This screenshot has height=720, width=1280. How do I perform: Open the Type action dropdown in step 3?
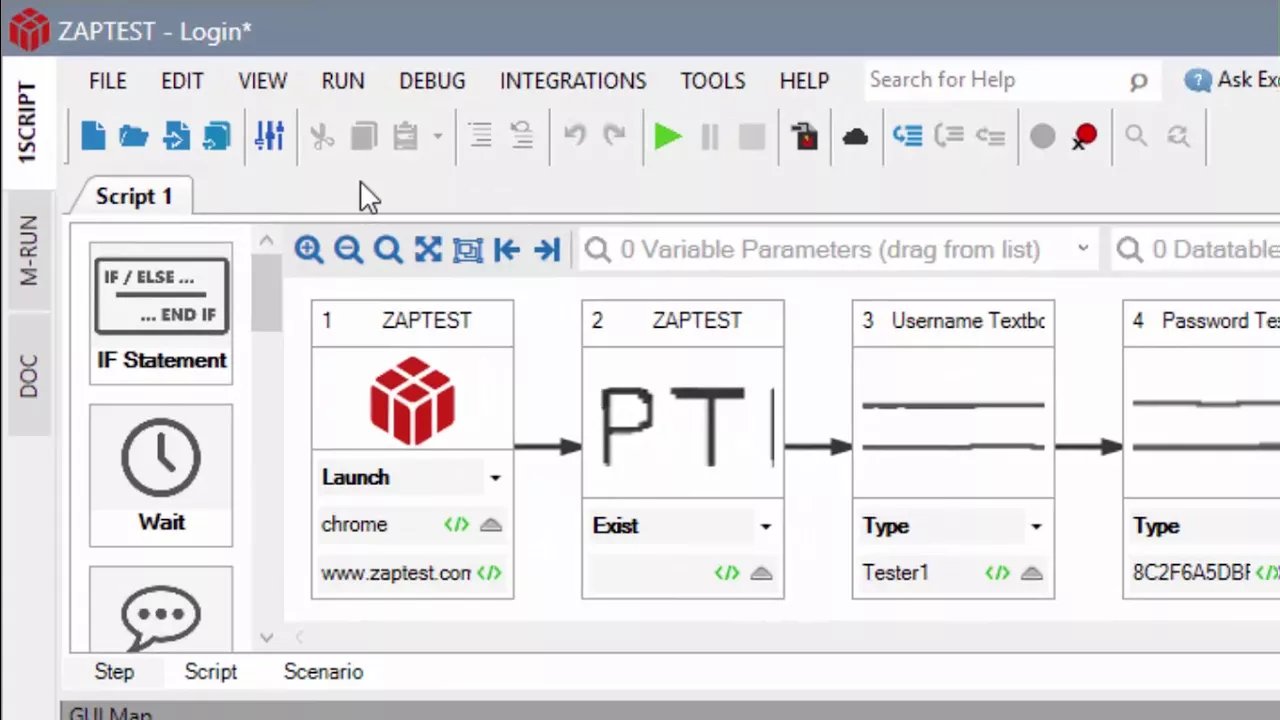point(1036,526)
